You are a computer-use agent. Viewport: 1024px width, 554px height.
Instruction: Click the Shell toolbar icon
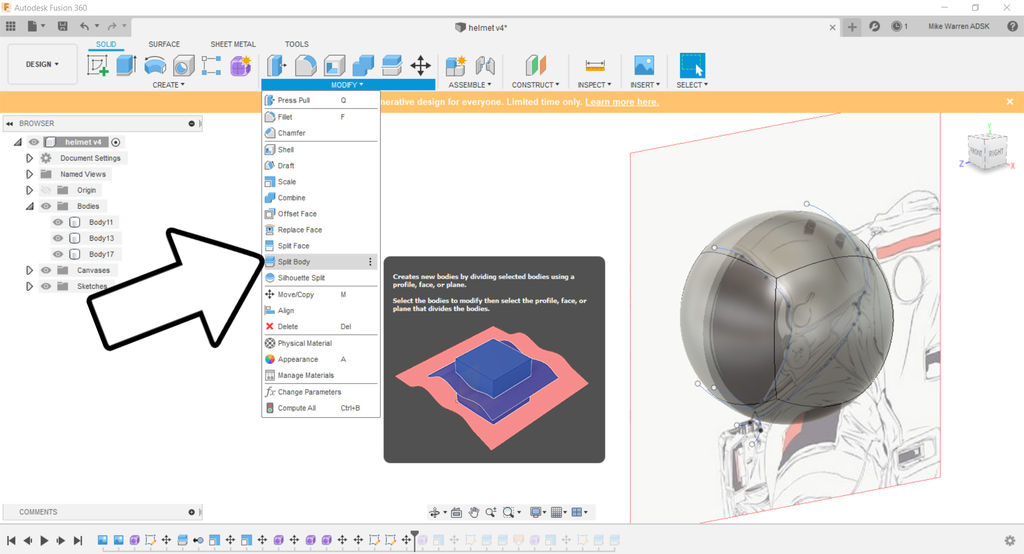click(x=334, y=65)
